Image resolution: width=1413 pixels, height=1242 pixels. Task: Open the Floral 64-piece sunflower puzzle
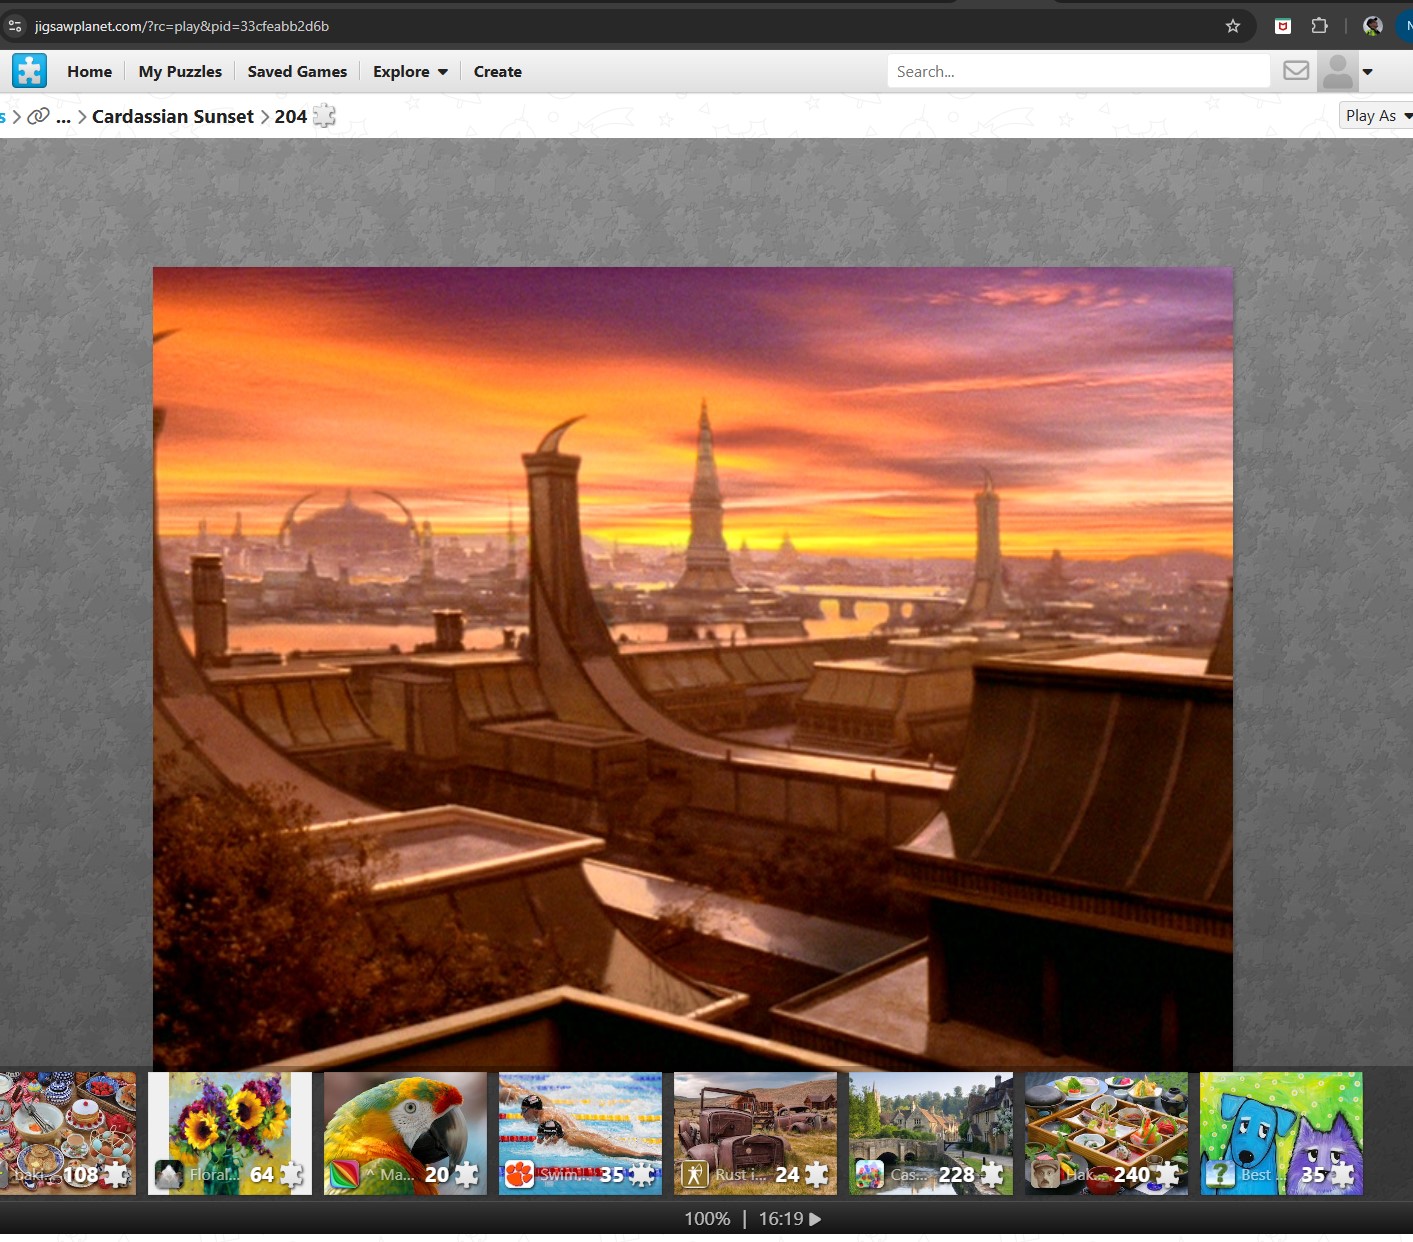230,1133
